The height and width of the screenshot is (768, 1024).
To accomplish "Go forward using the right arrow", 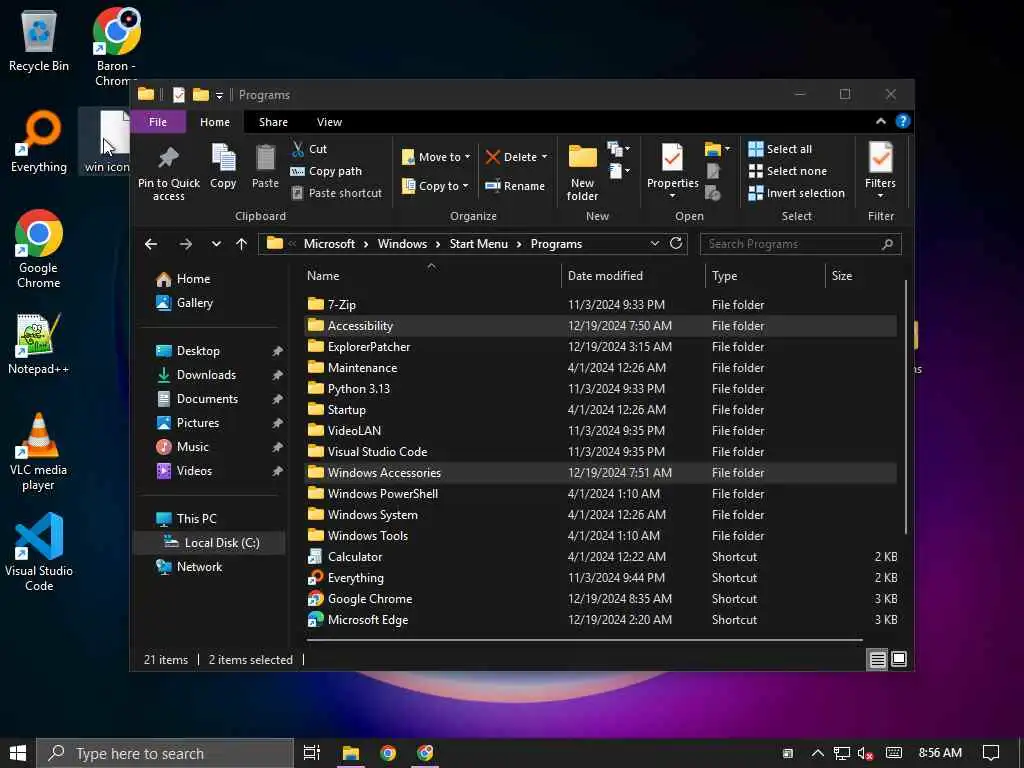I will tap(185, 244).
